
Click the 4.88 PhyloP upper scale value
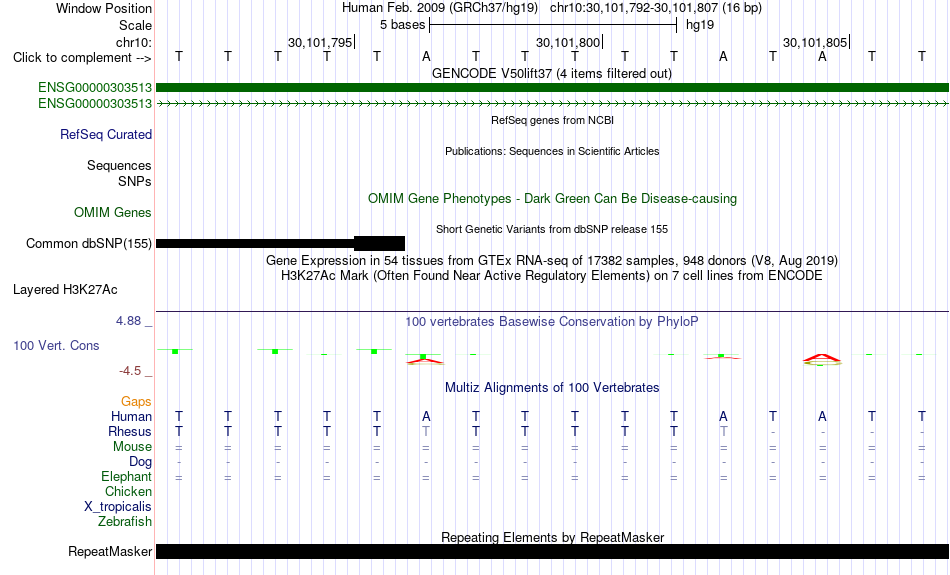[128, 321]
